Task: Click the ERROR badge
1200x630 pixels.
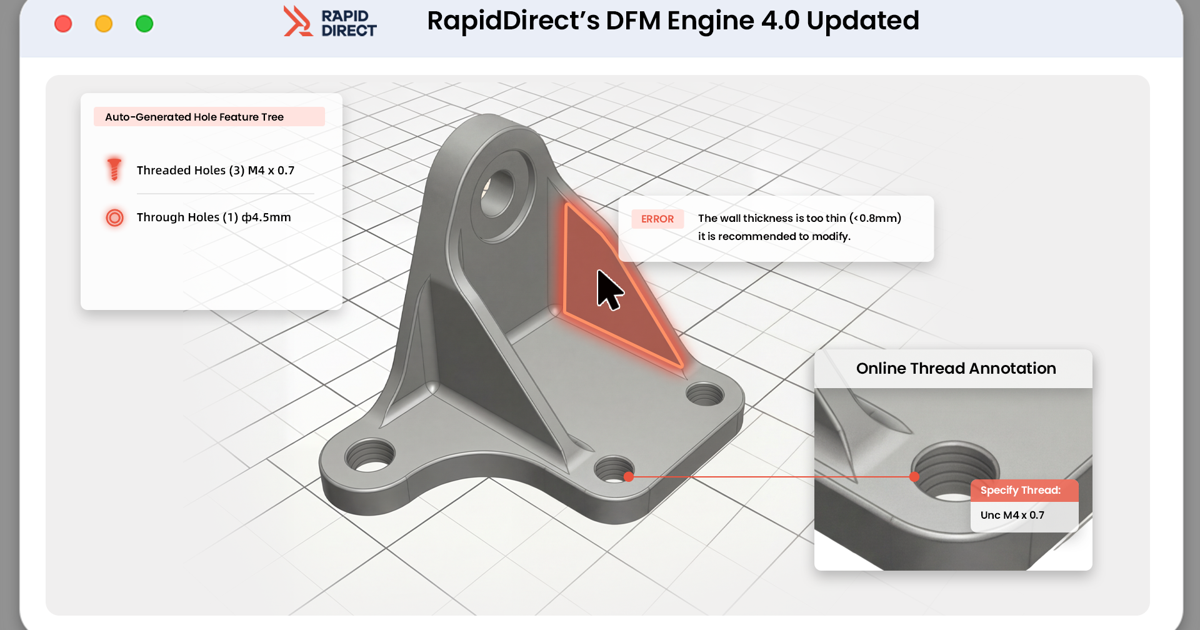Action: click(657, 219)
